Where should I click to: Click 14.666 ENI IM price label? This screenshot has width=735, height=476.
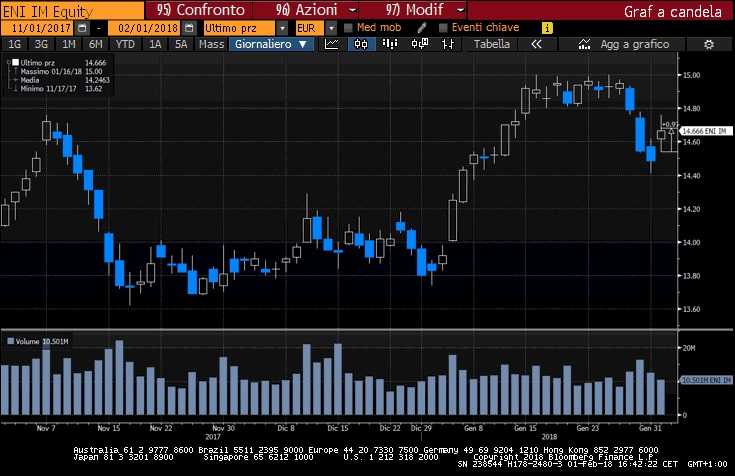706,131
